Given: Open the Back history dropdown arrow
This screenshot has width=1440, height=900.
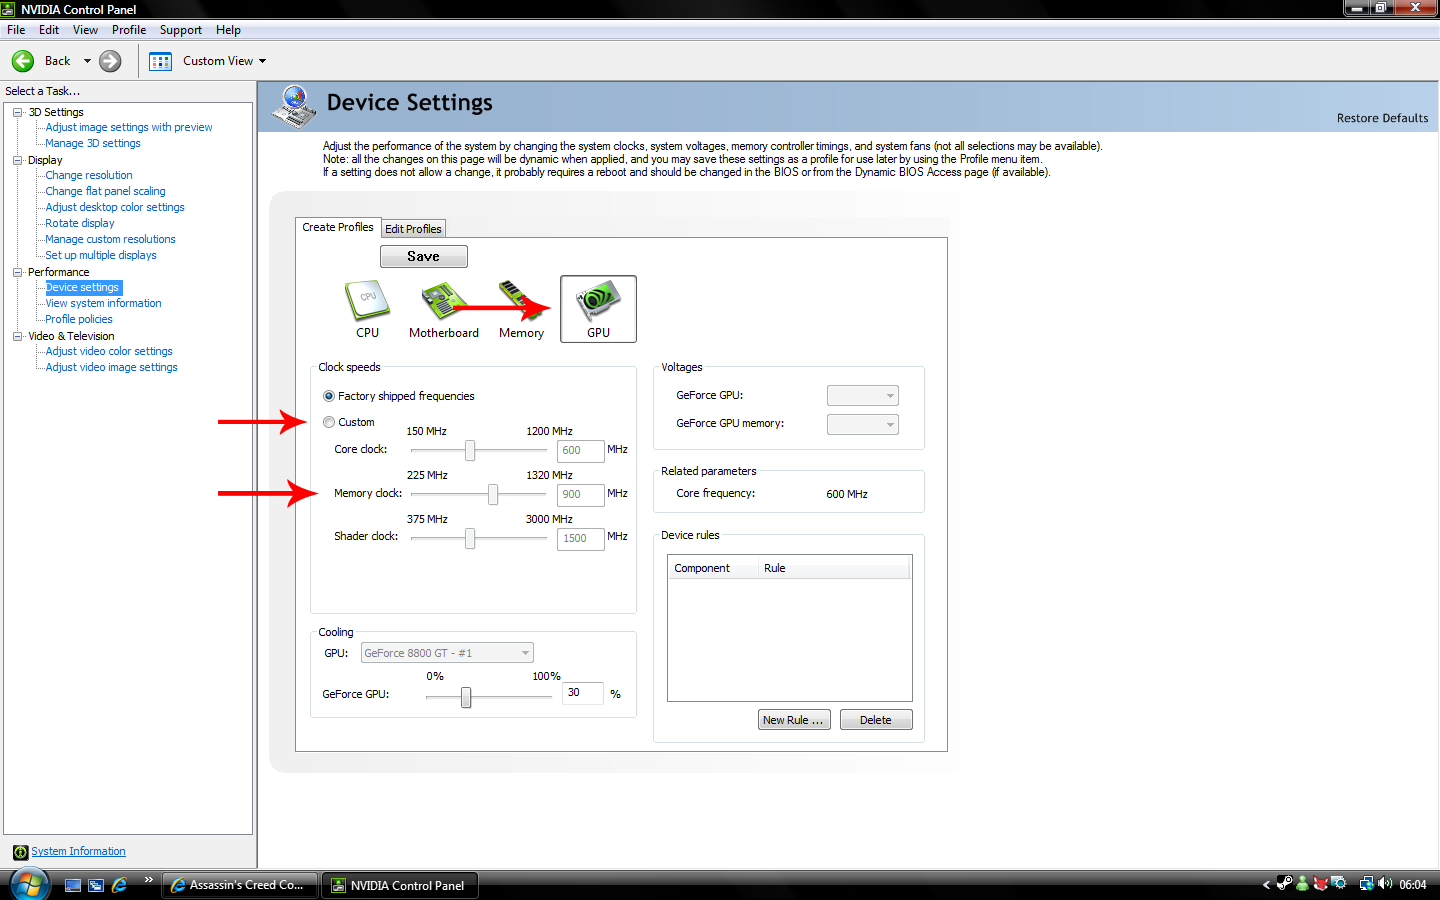Looking at the screenshot, I should click(x=87, y=61).
